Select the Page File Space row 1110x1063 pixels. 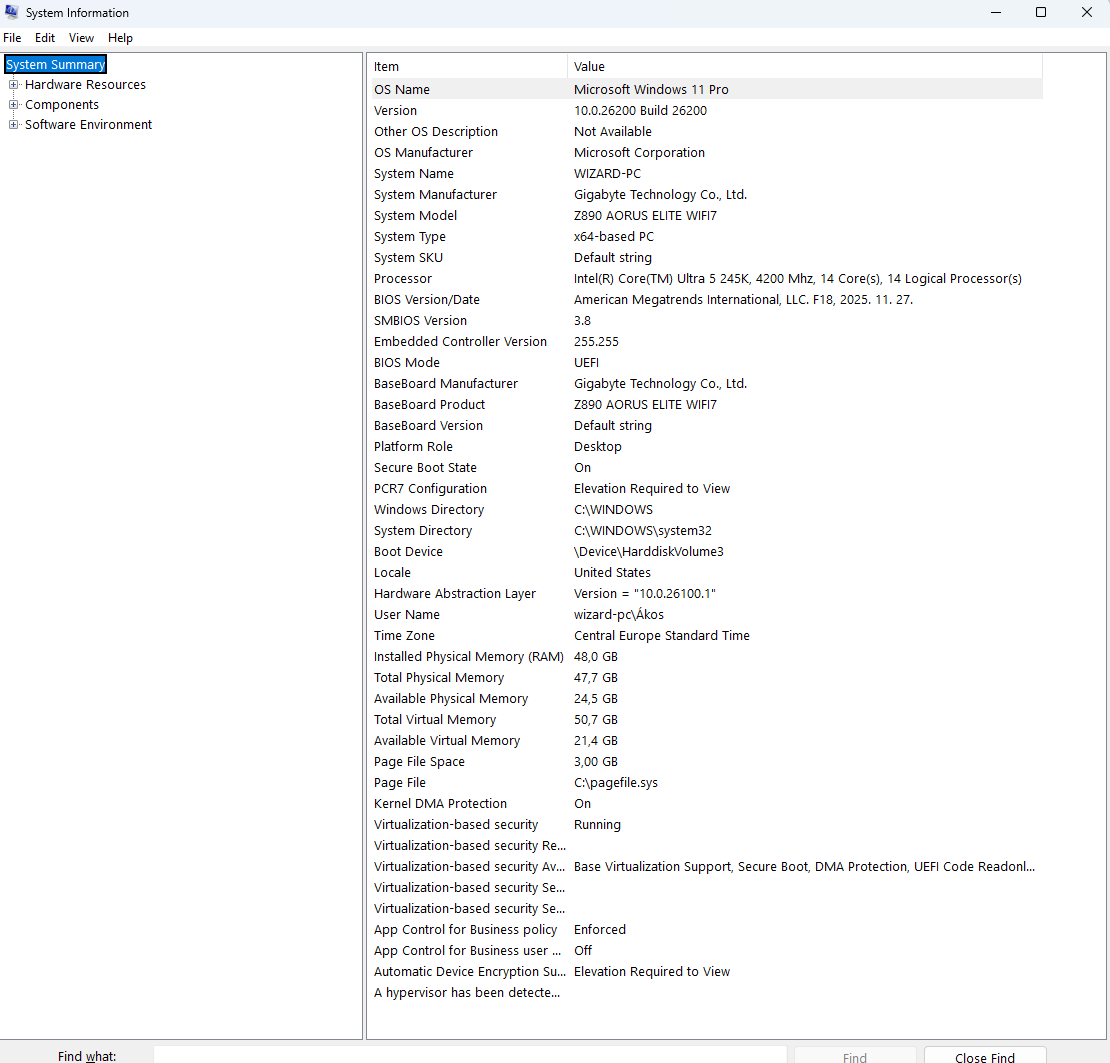point(706,762)
